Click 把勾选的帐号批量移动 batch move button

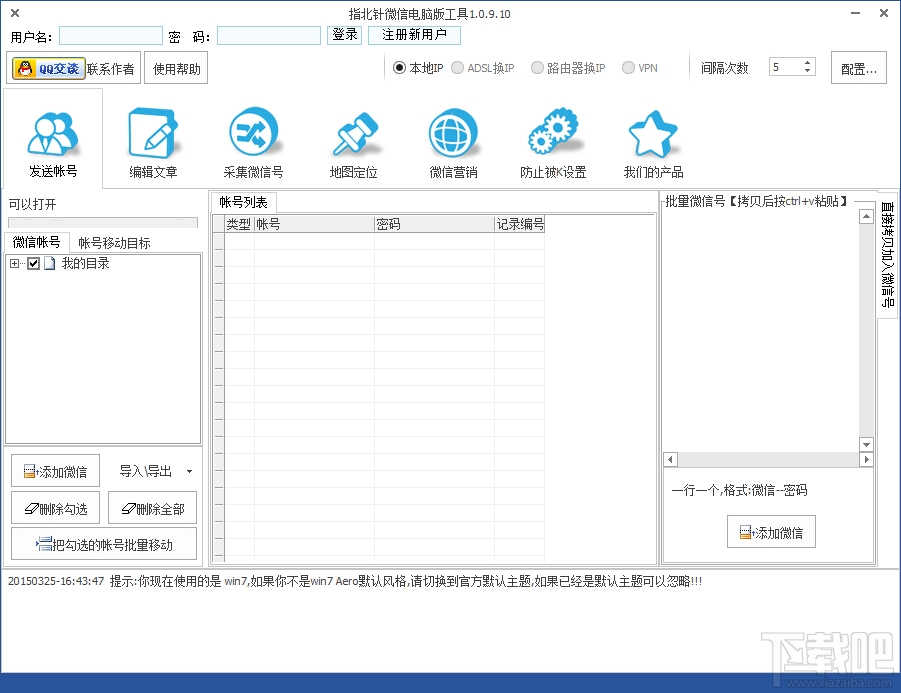[104, 544]
